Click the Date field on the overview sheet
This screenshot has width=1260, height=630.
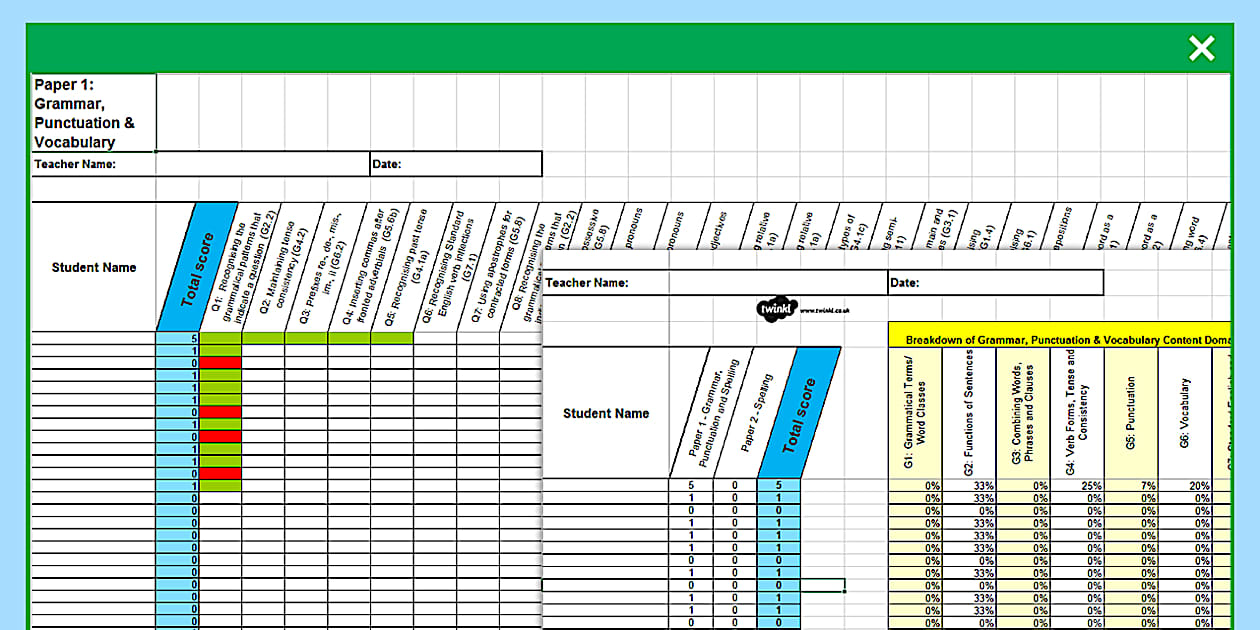click(990, 282)
